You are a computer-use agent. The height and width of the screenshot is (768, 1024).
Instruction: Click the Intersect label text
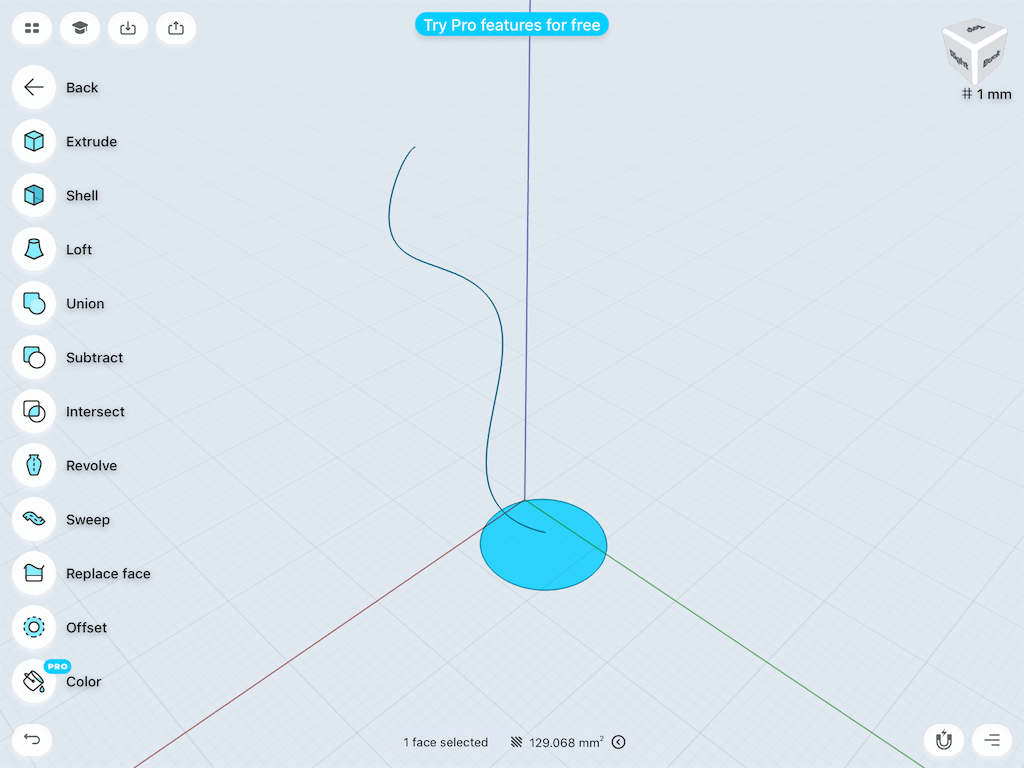(x=95, y=411)
